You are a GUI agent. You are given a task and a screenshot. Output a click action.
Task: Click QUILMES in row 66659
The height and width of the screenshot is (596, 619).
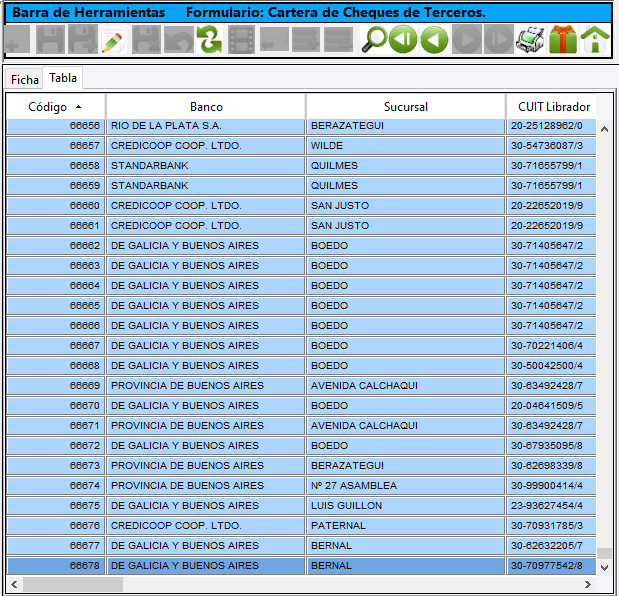point(405,186)
